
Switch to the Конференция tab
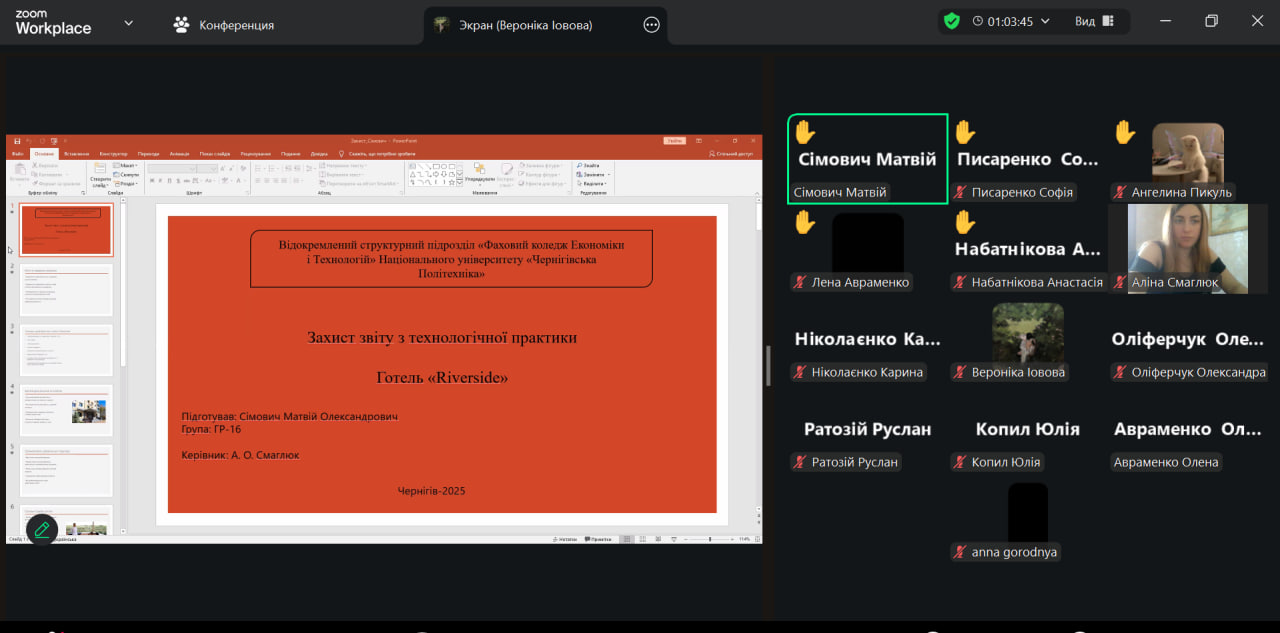(x=235, y=25)
